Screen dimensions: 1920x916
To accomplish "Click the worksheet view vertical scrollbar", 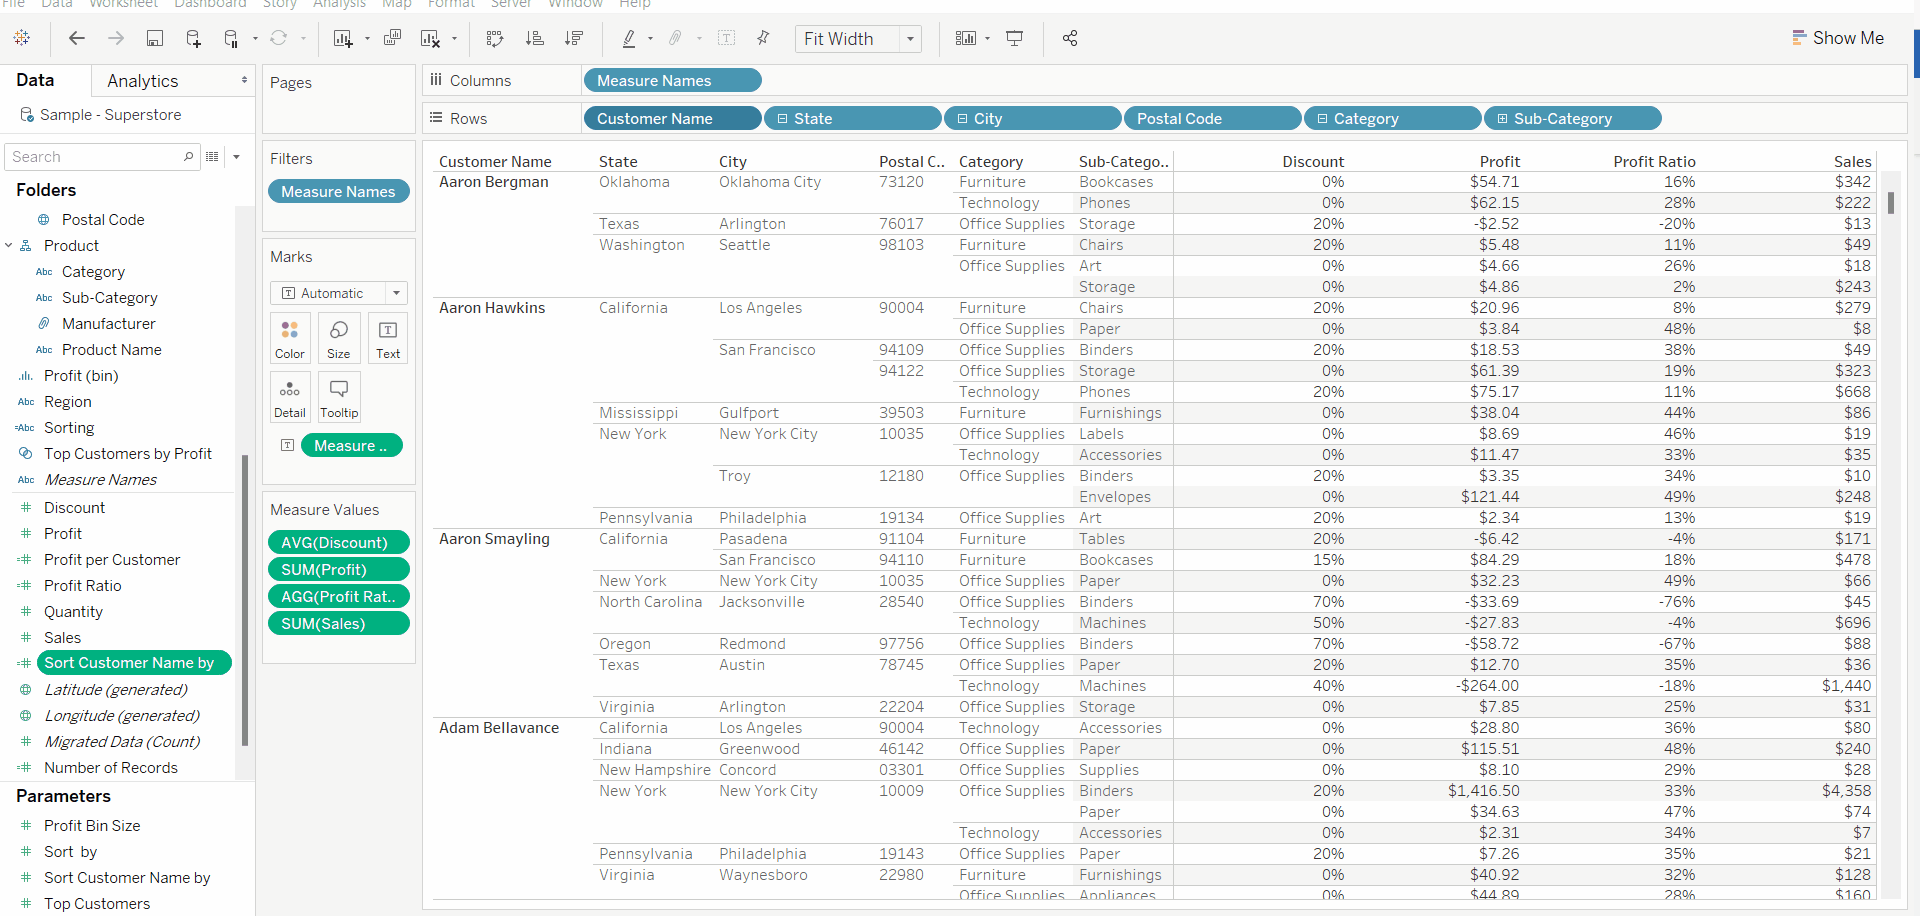I will [x=1891, y=202].
